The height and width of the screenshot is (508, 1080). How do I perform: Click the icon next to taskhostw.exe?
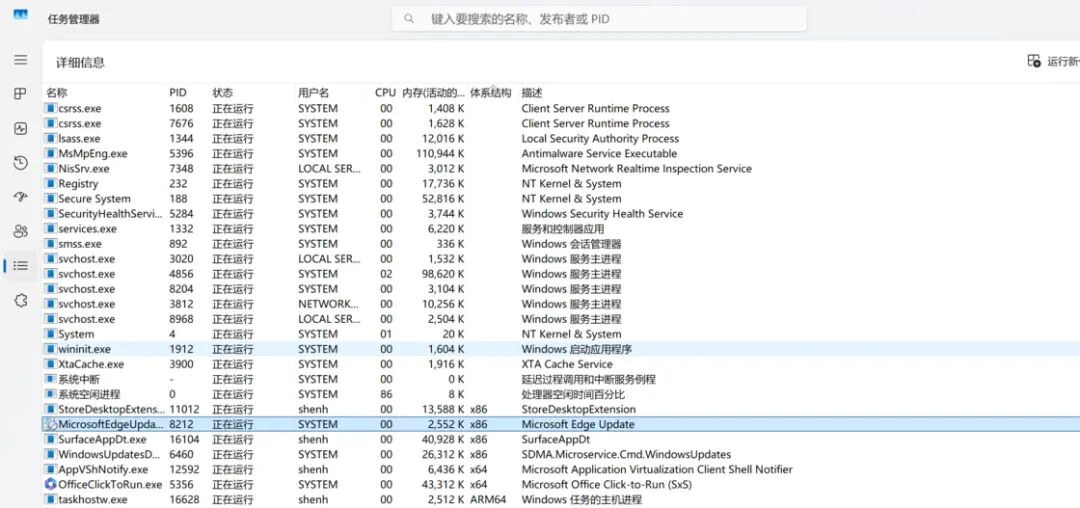click(x=50, y=499)
